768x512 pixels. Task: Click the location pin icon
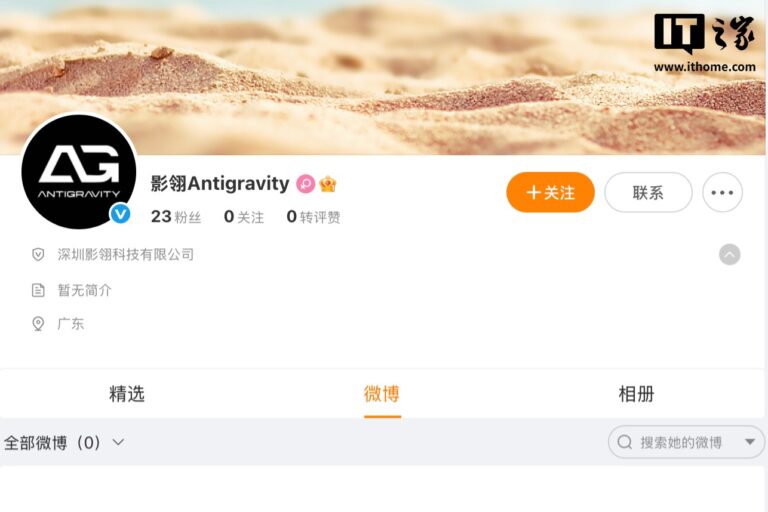tap(38, 324)
